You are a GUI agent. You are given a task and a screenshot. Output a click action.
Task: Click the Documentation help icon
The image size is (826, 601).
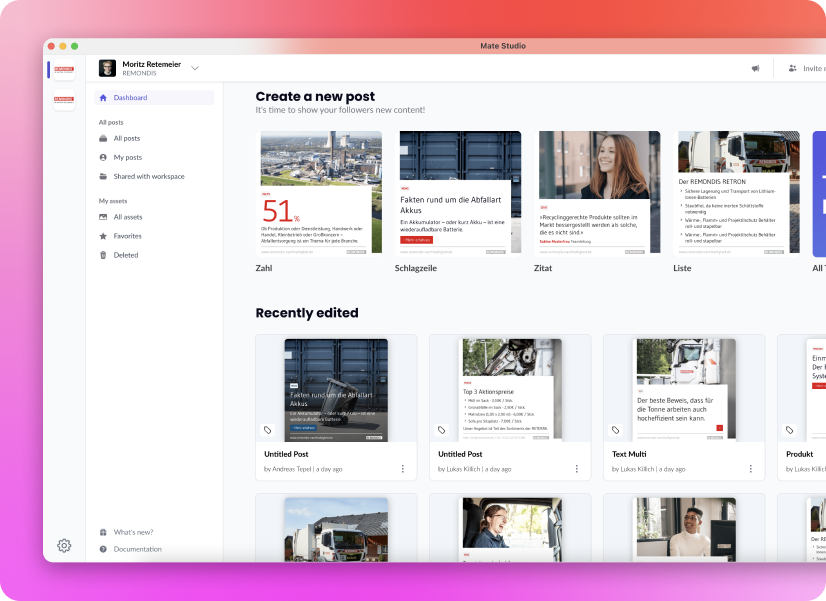(x=103, y=549)
